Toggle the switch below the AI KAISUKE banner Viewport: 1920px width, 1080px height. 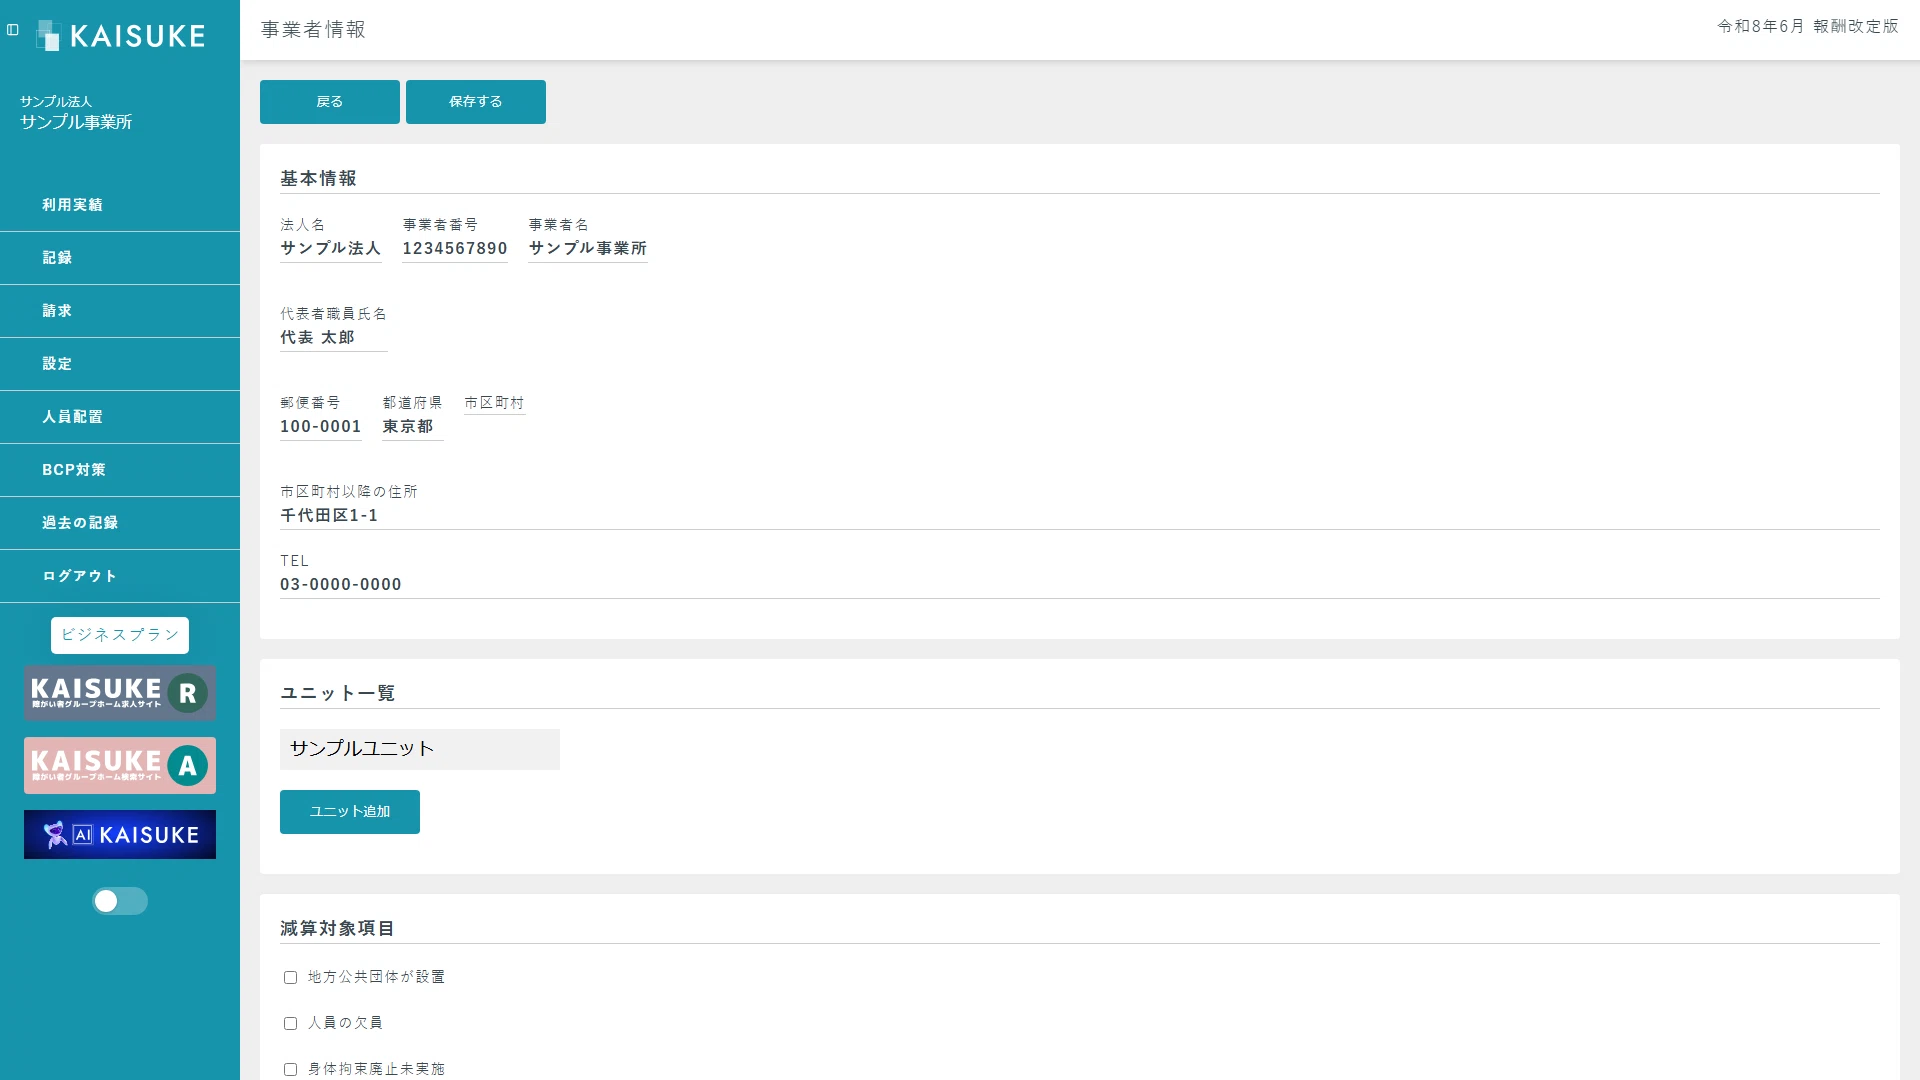click(x=120, y=901)
